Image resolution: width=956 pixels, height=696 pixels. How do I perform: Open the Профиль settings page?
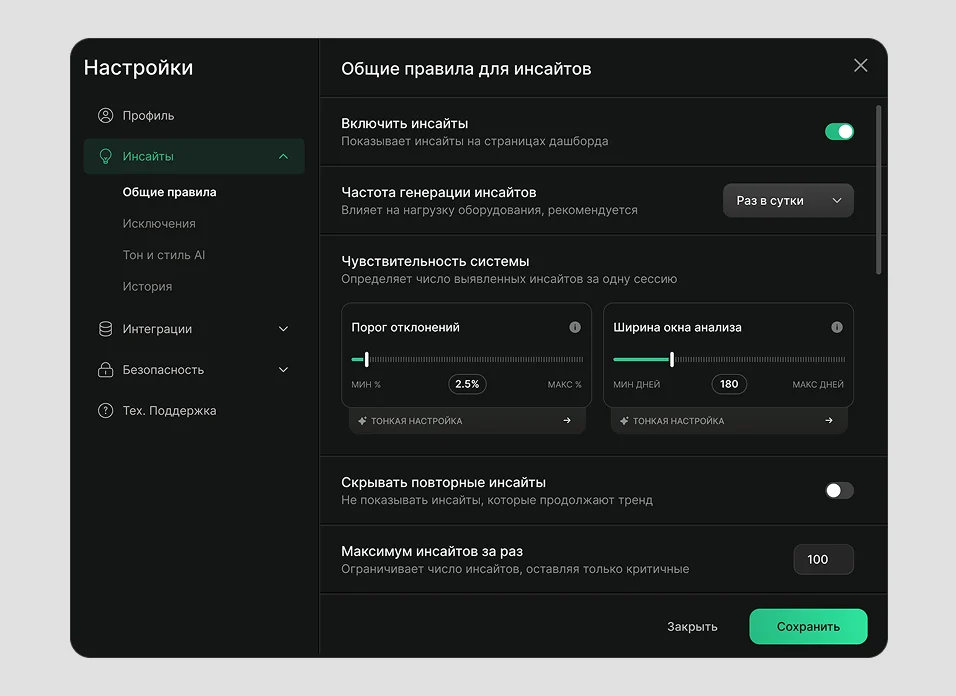click(194, 115)
